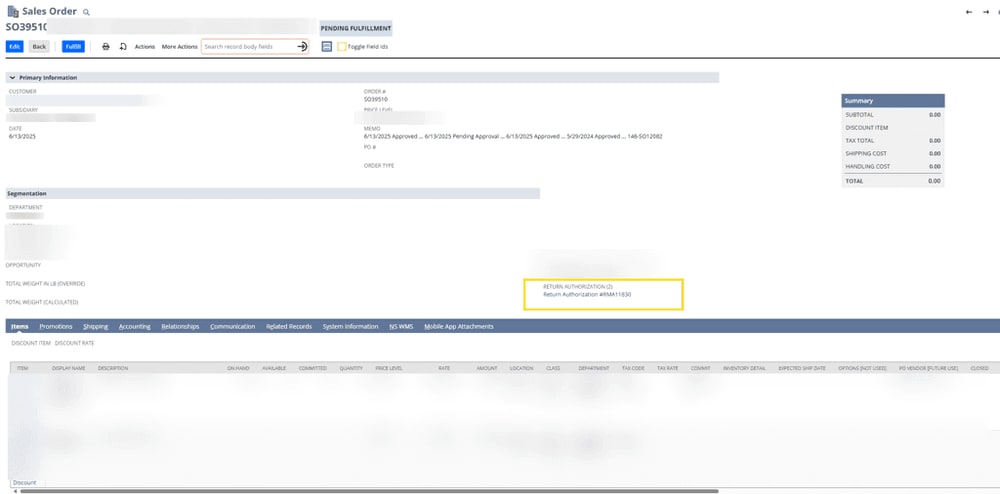
Task: View the System Information tab
Action: tap(351, 326)
